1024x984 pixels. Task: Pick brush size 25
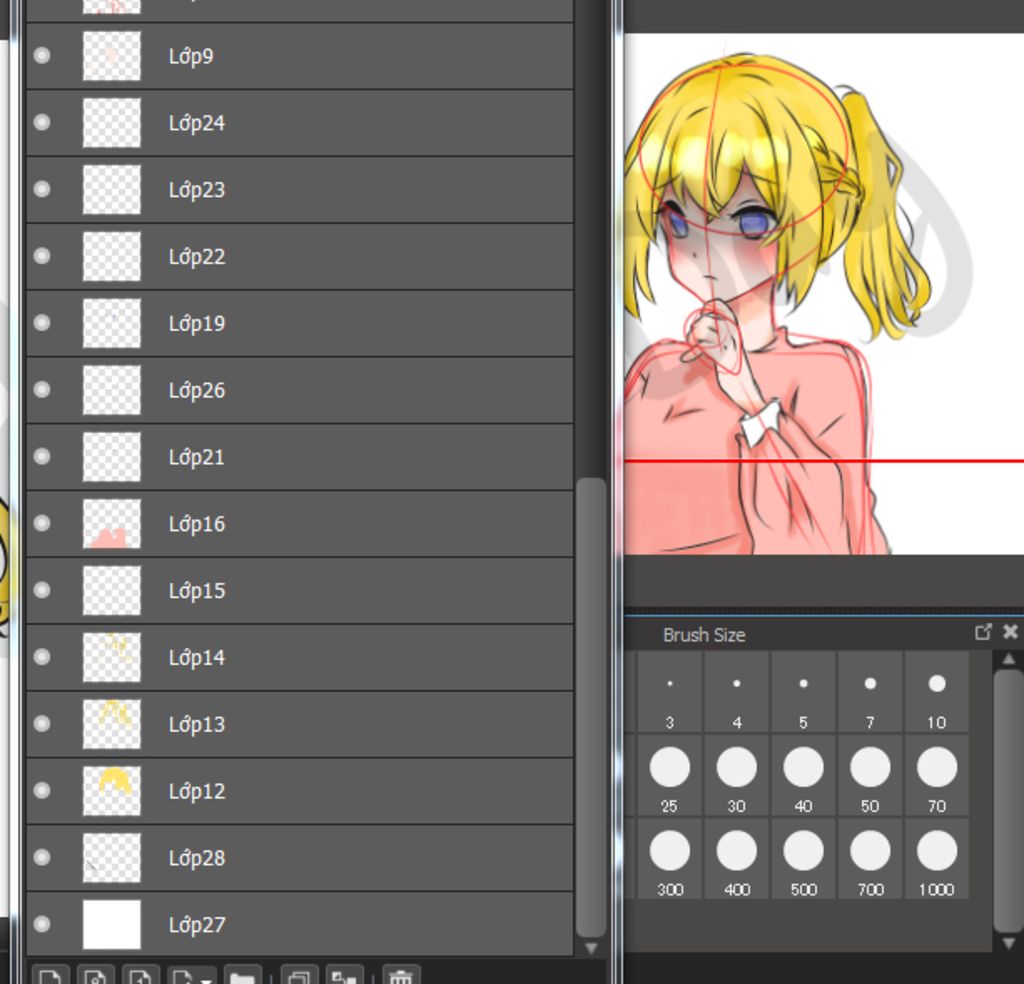670,776
